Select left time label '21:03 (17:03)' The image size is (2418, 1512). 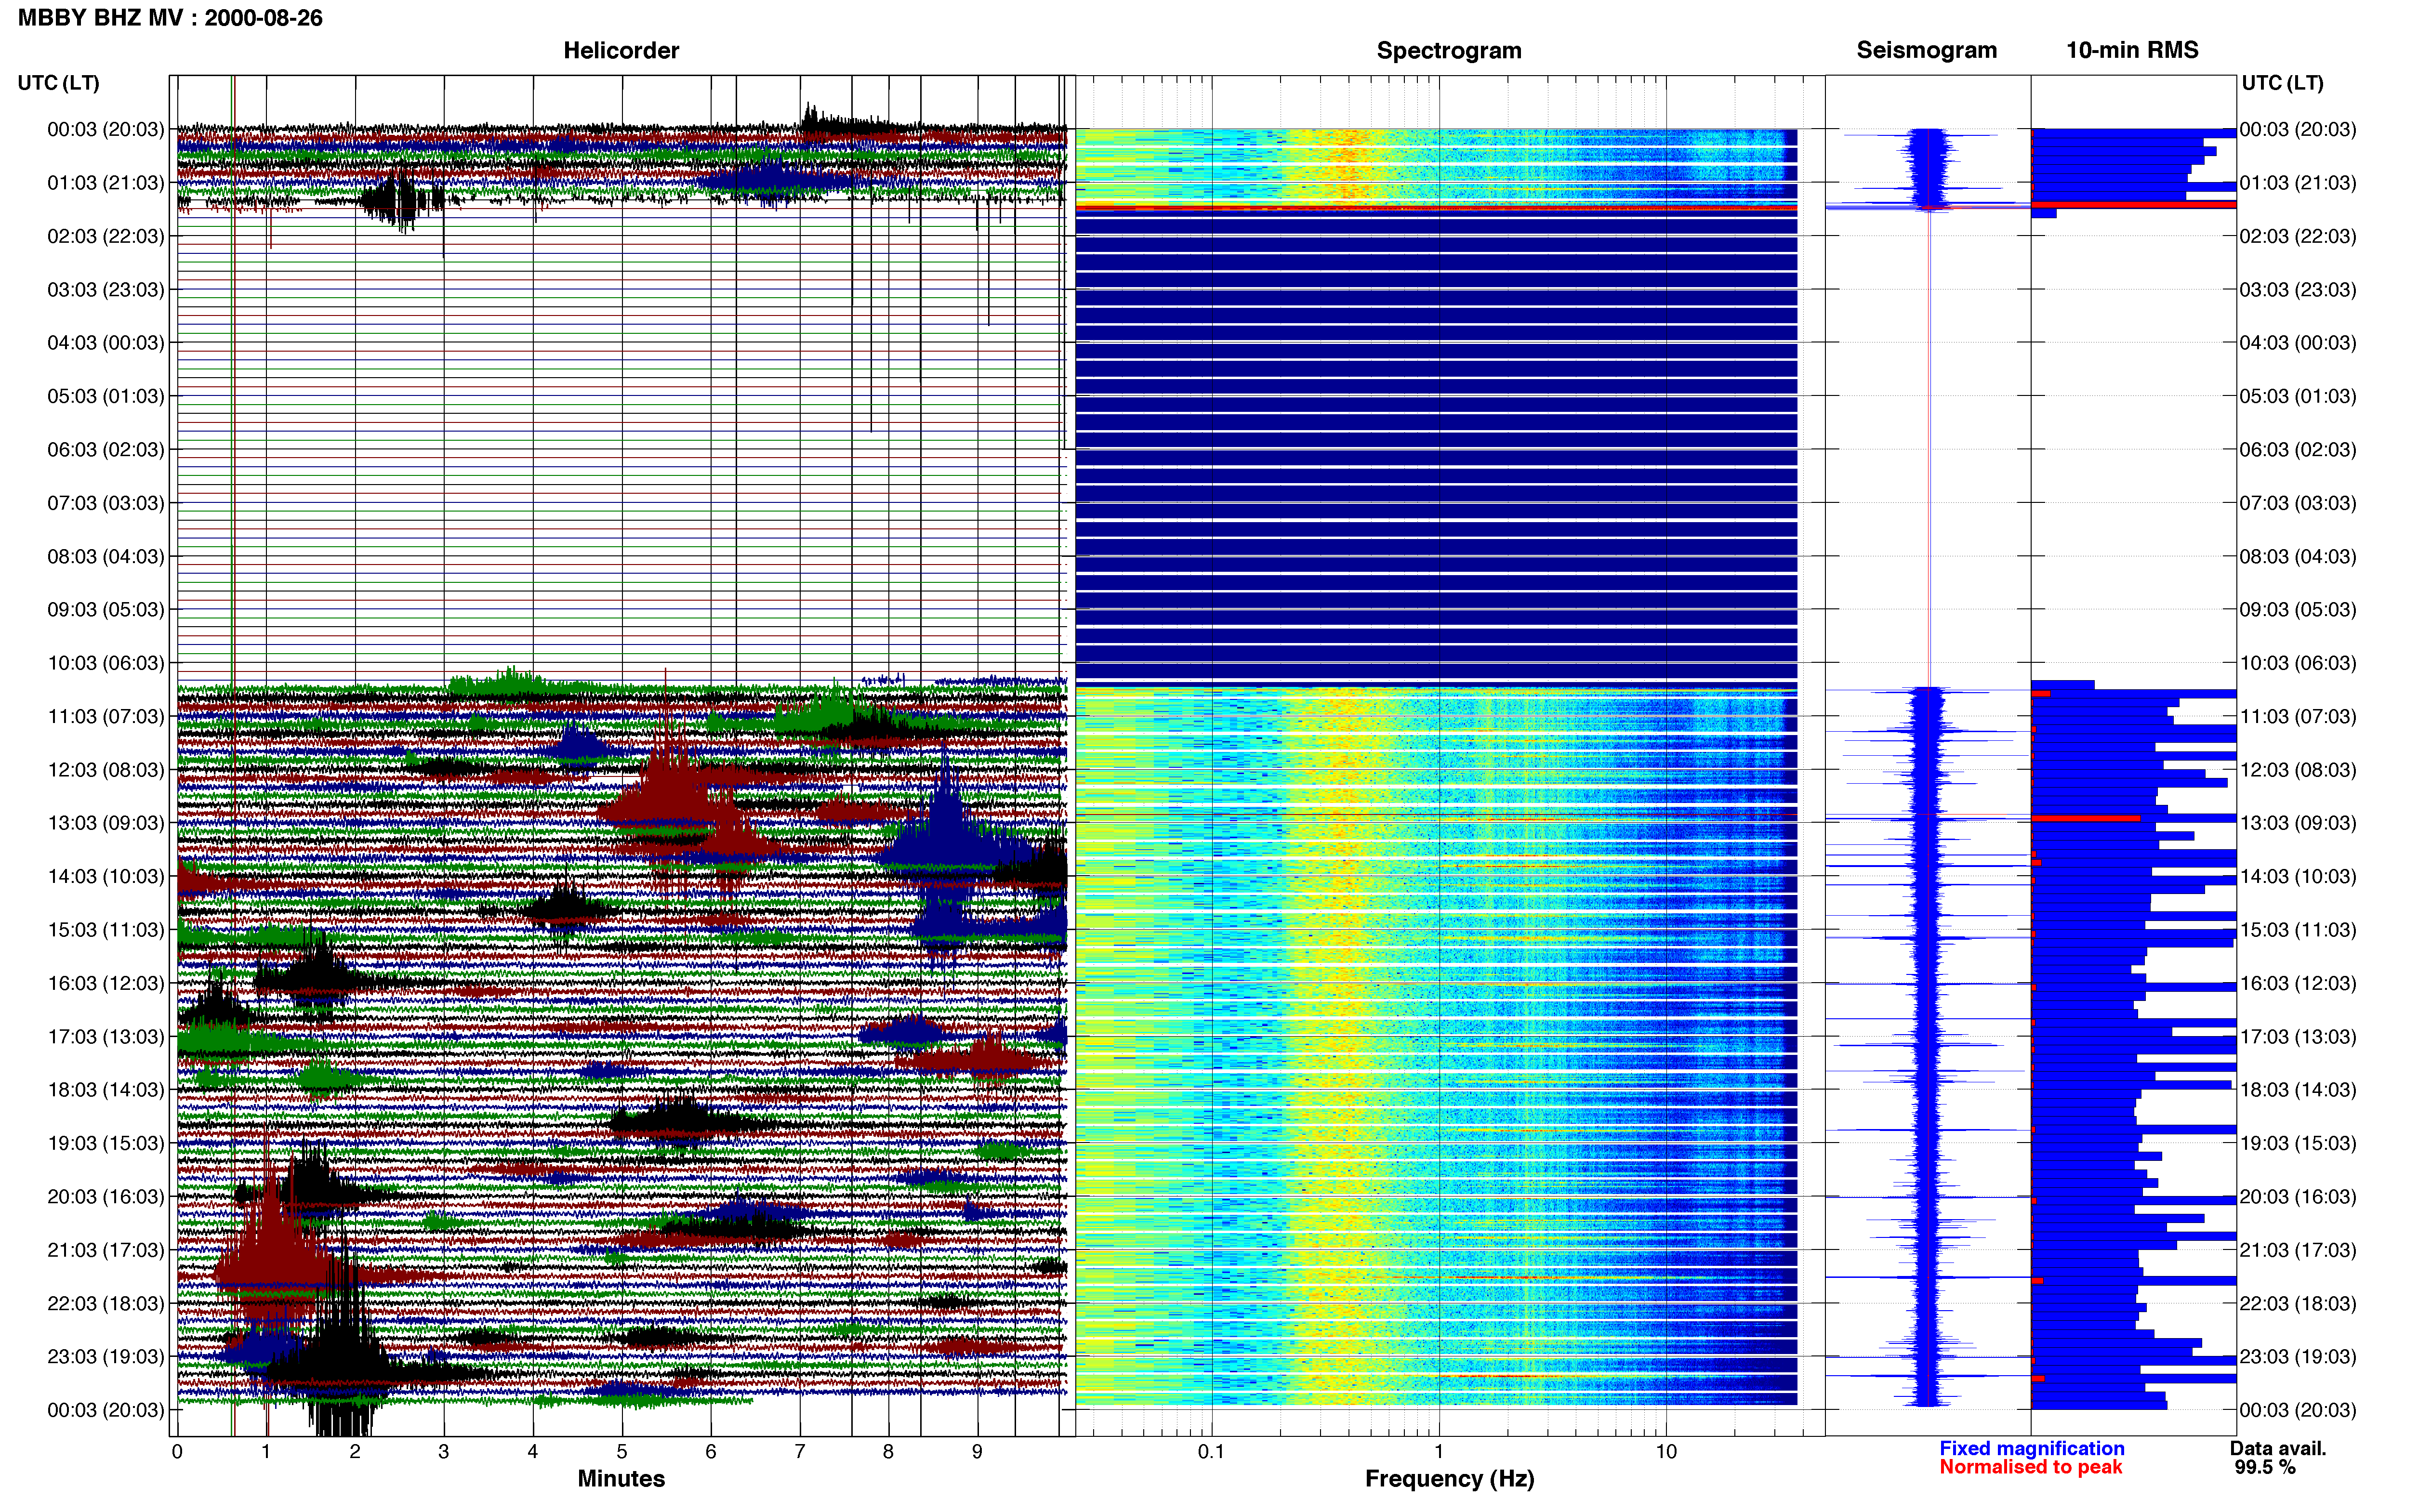click(105, 1250)
